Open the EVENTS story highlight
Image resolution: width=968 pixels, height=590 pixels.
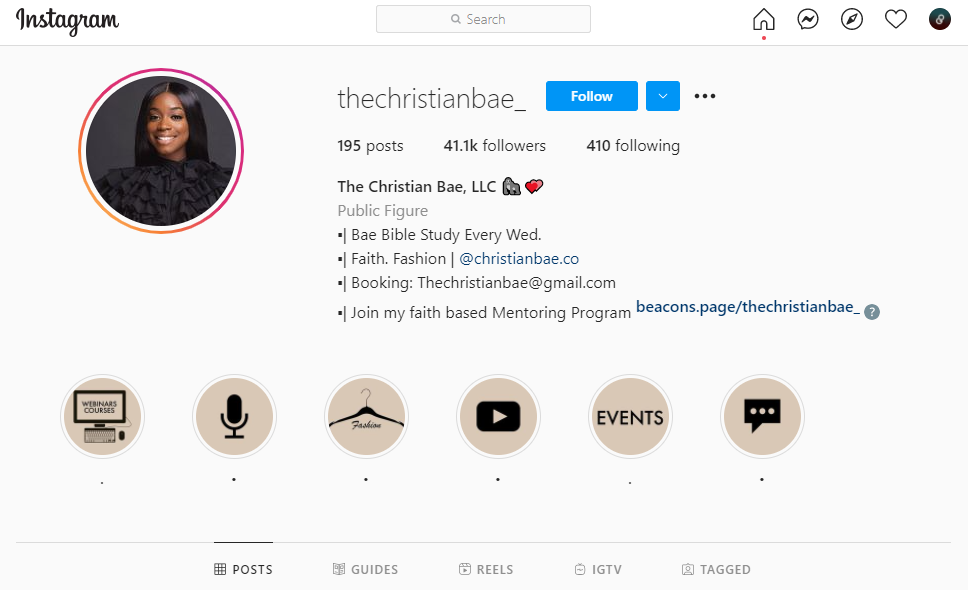(x=630, y=417)
